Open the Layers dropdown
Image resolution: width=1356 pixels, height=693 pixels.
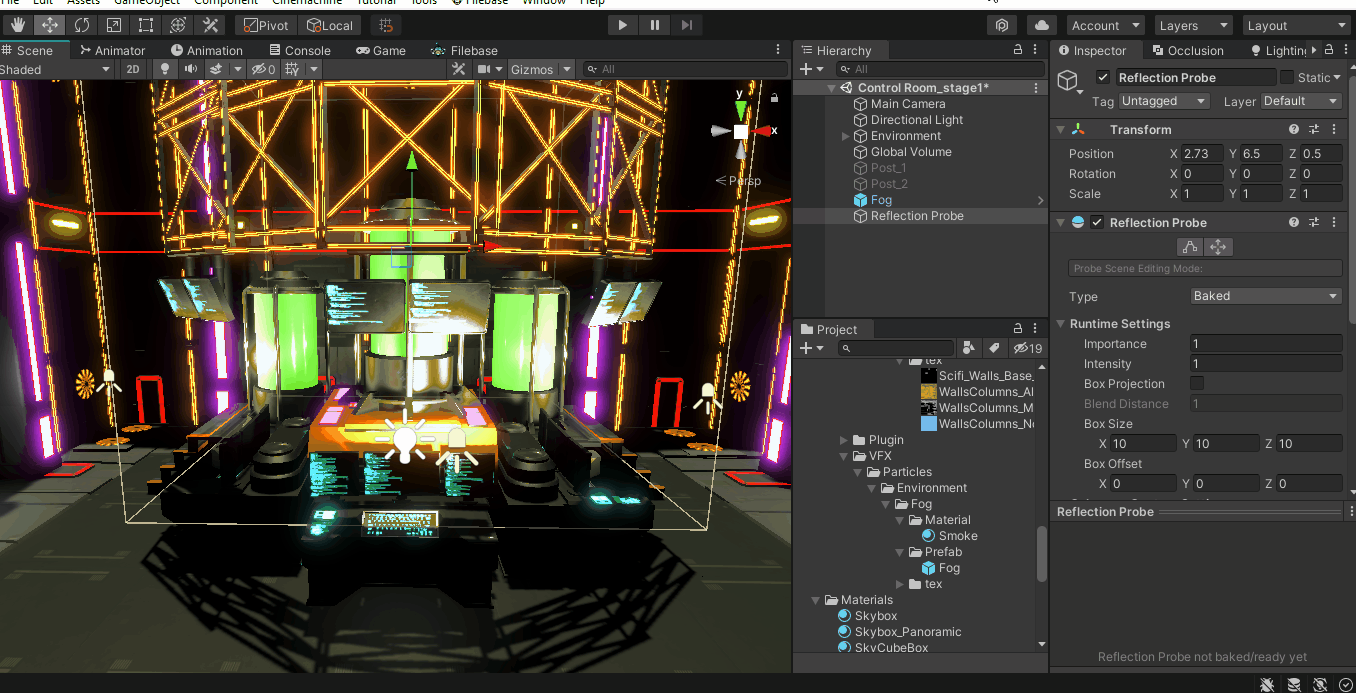point(1193,25)
